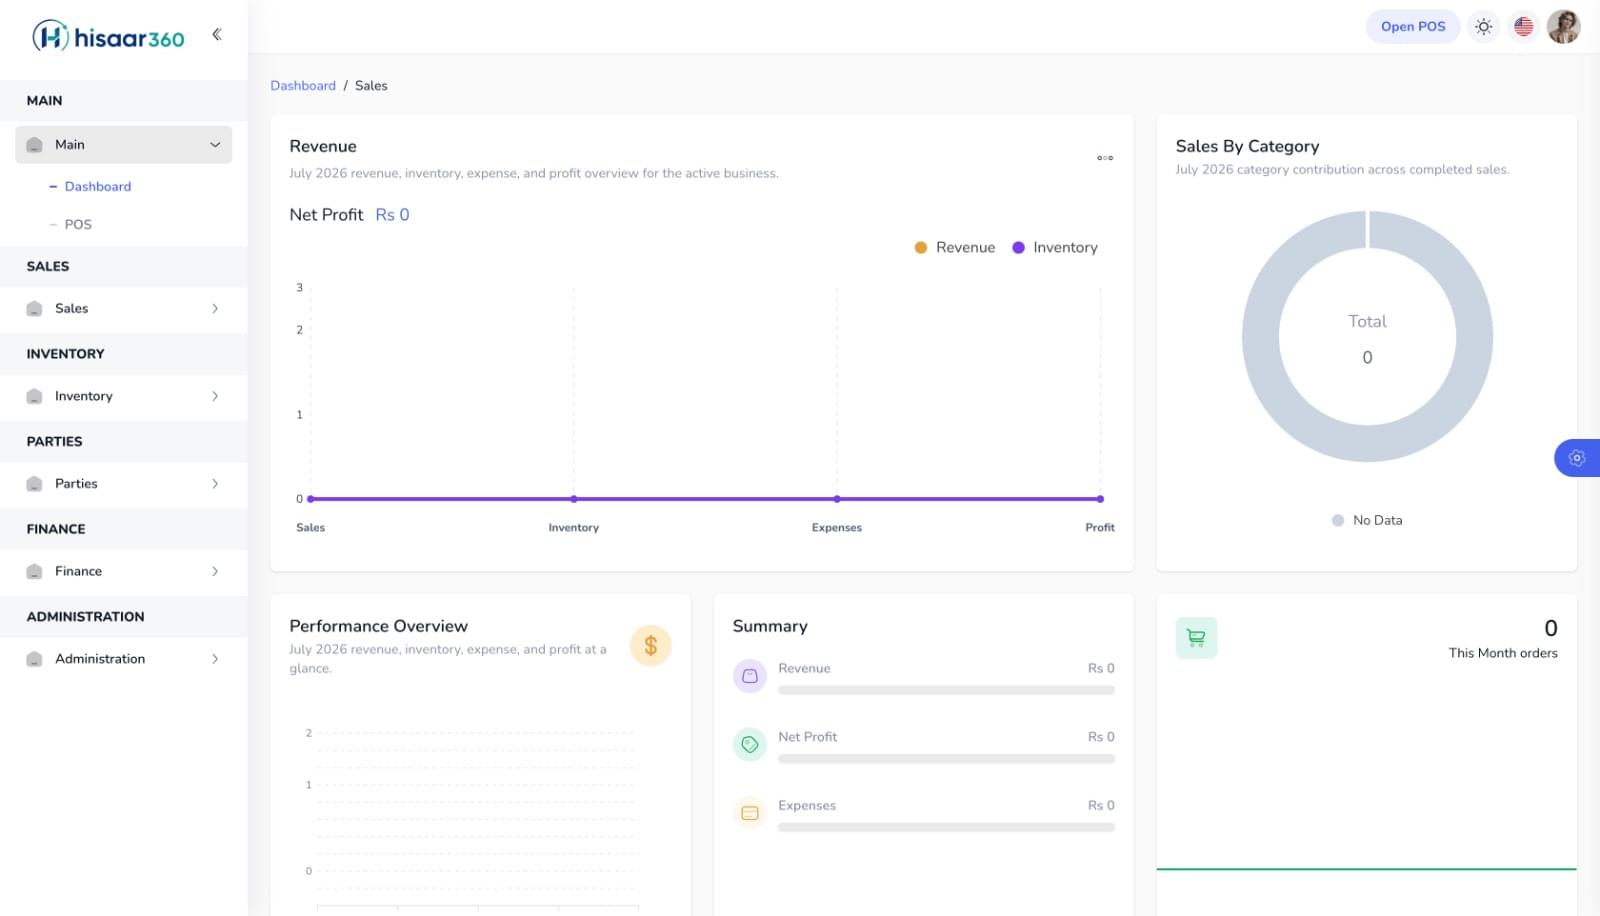Expand Inventory menu chevron

point(215,397)
